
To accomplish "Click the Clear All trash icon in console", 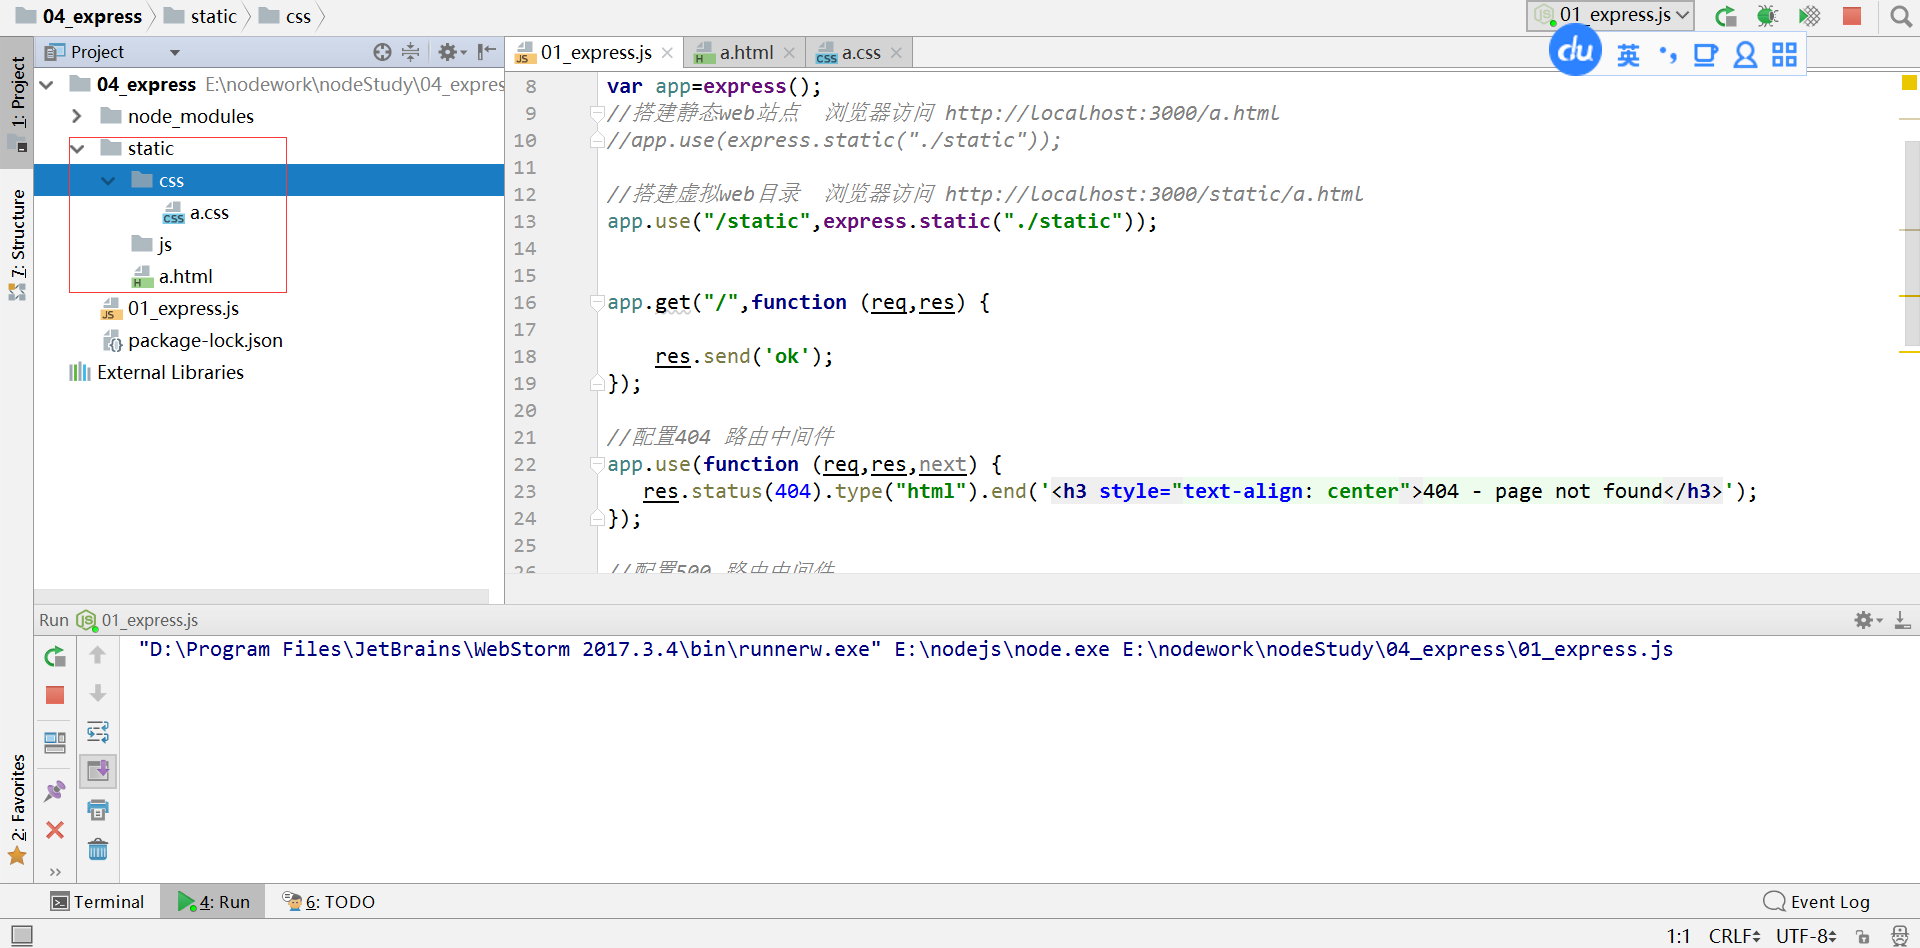I will click(x=98, y=850).
